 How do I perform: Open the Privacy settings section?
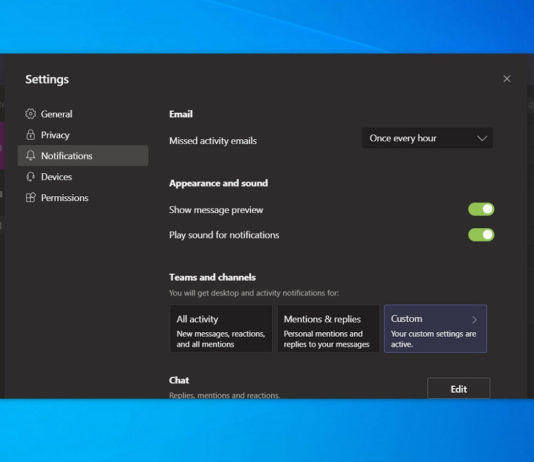coord(83,135)
